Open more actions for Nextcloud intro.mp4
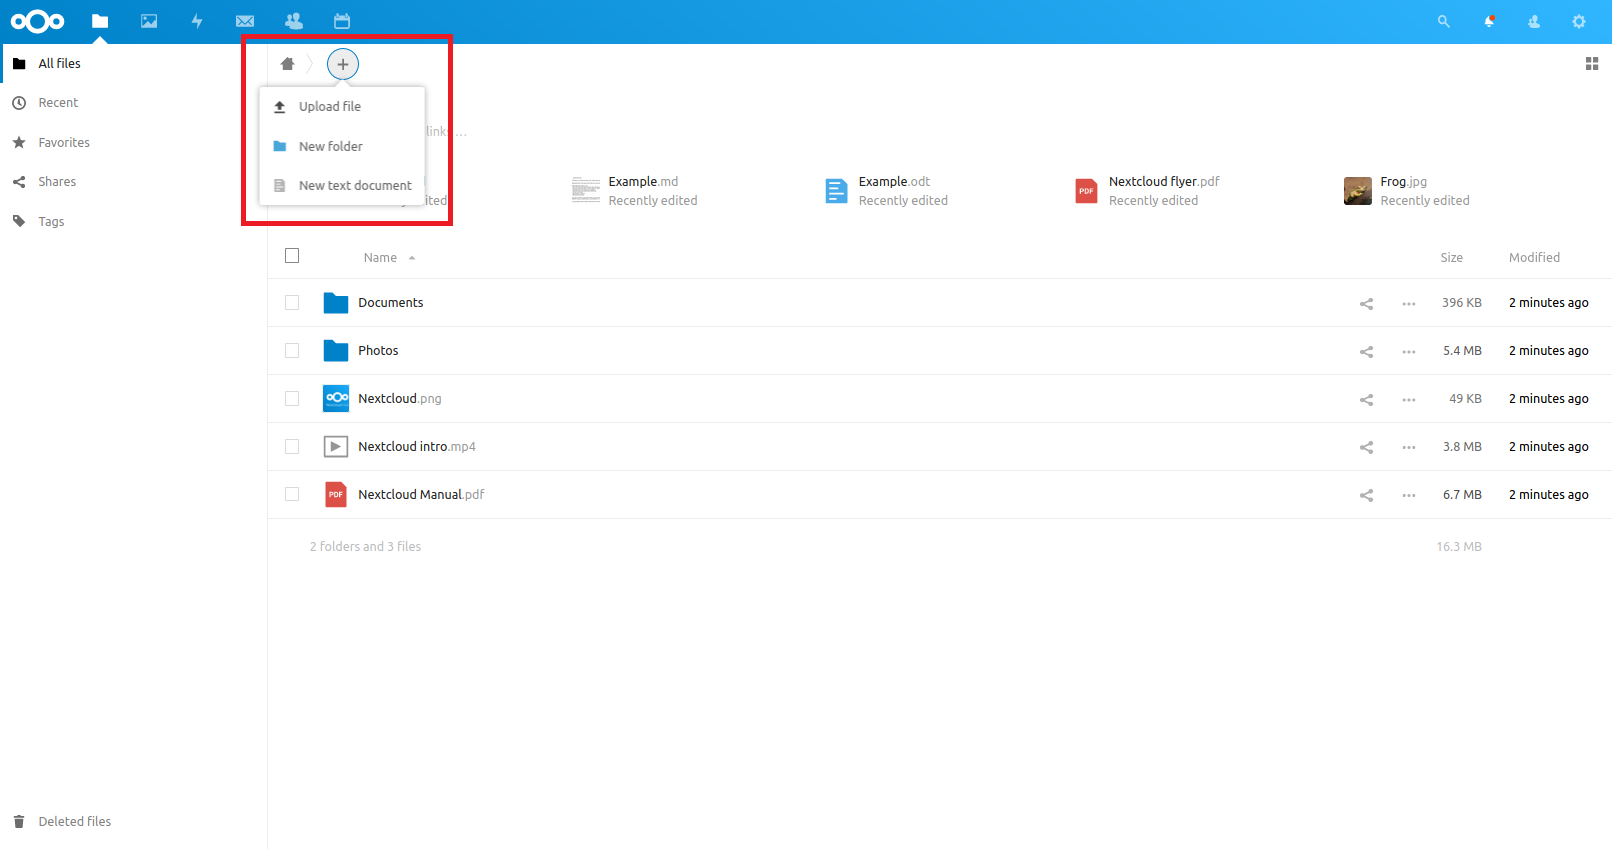 pos(1409,447)
